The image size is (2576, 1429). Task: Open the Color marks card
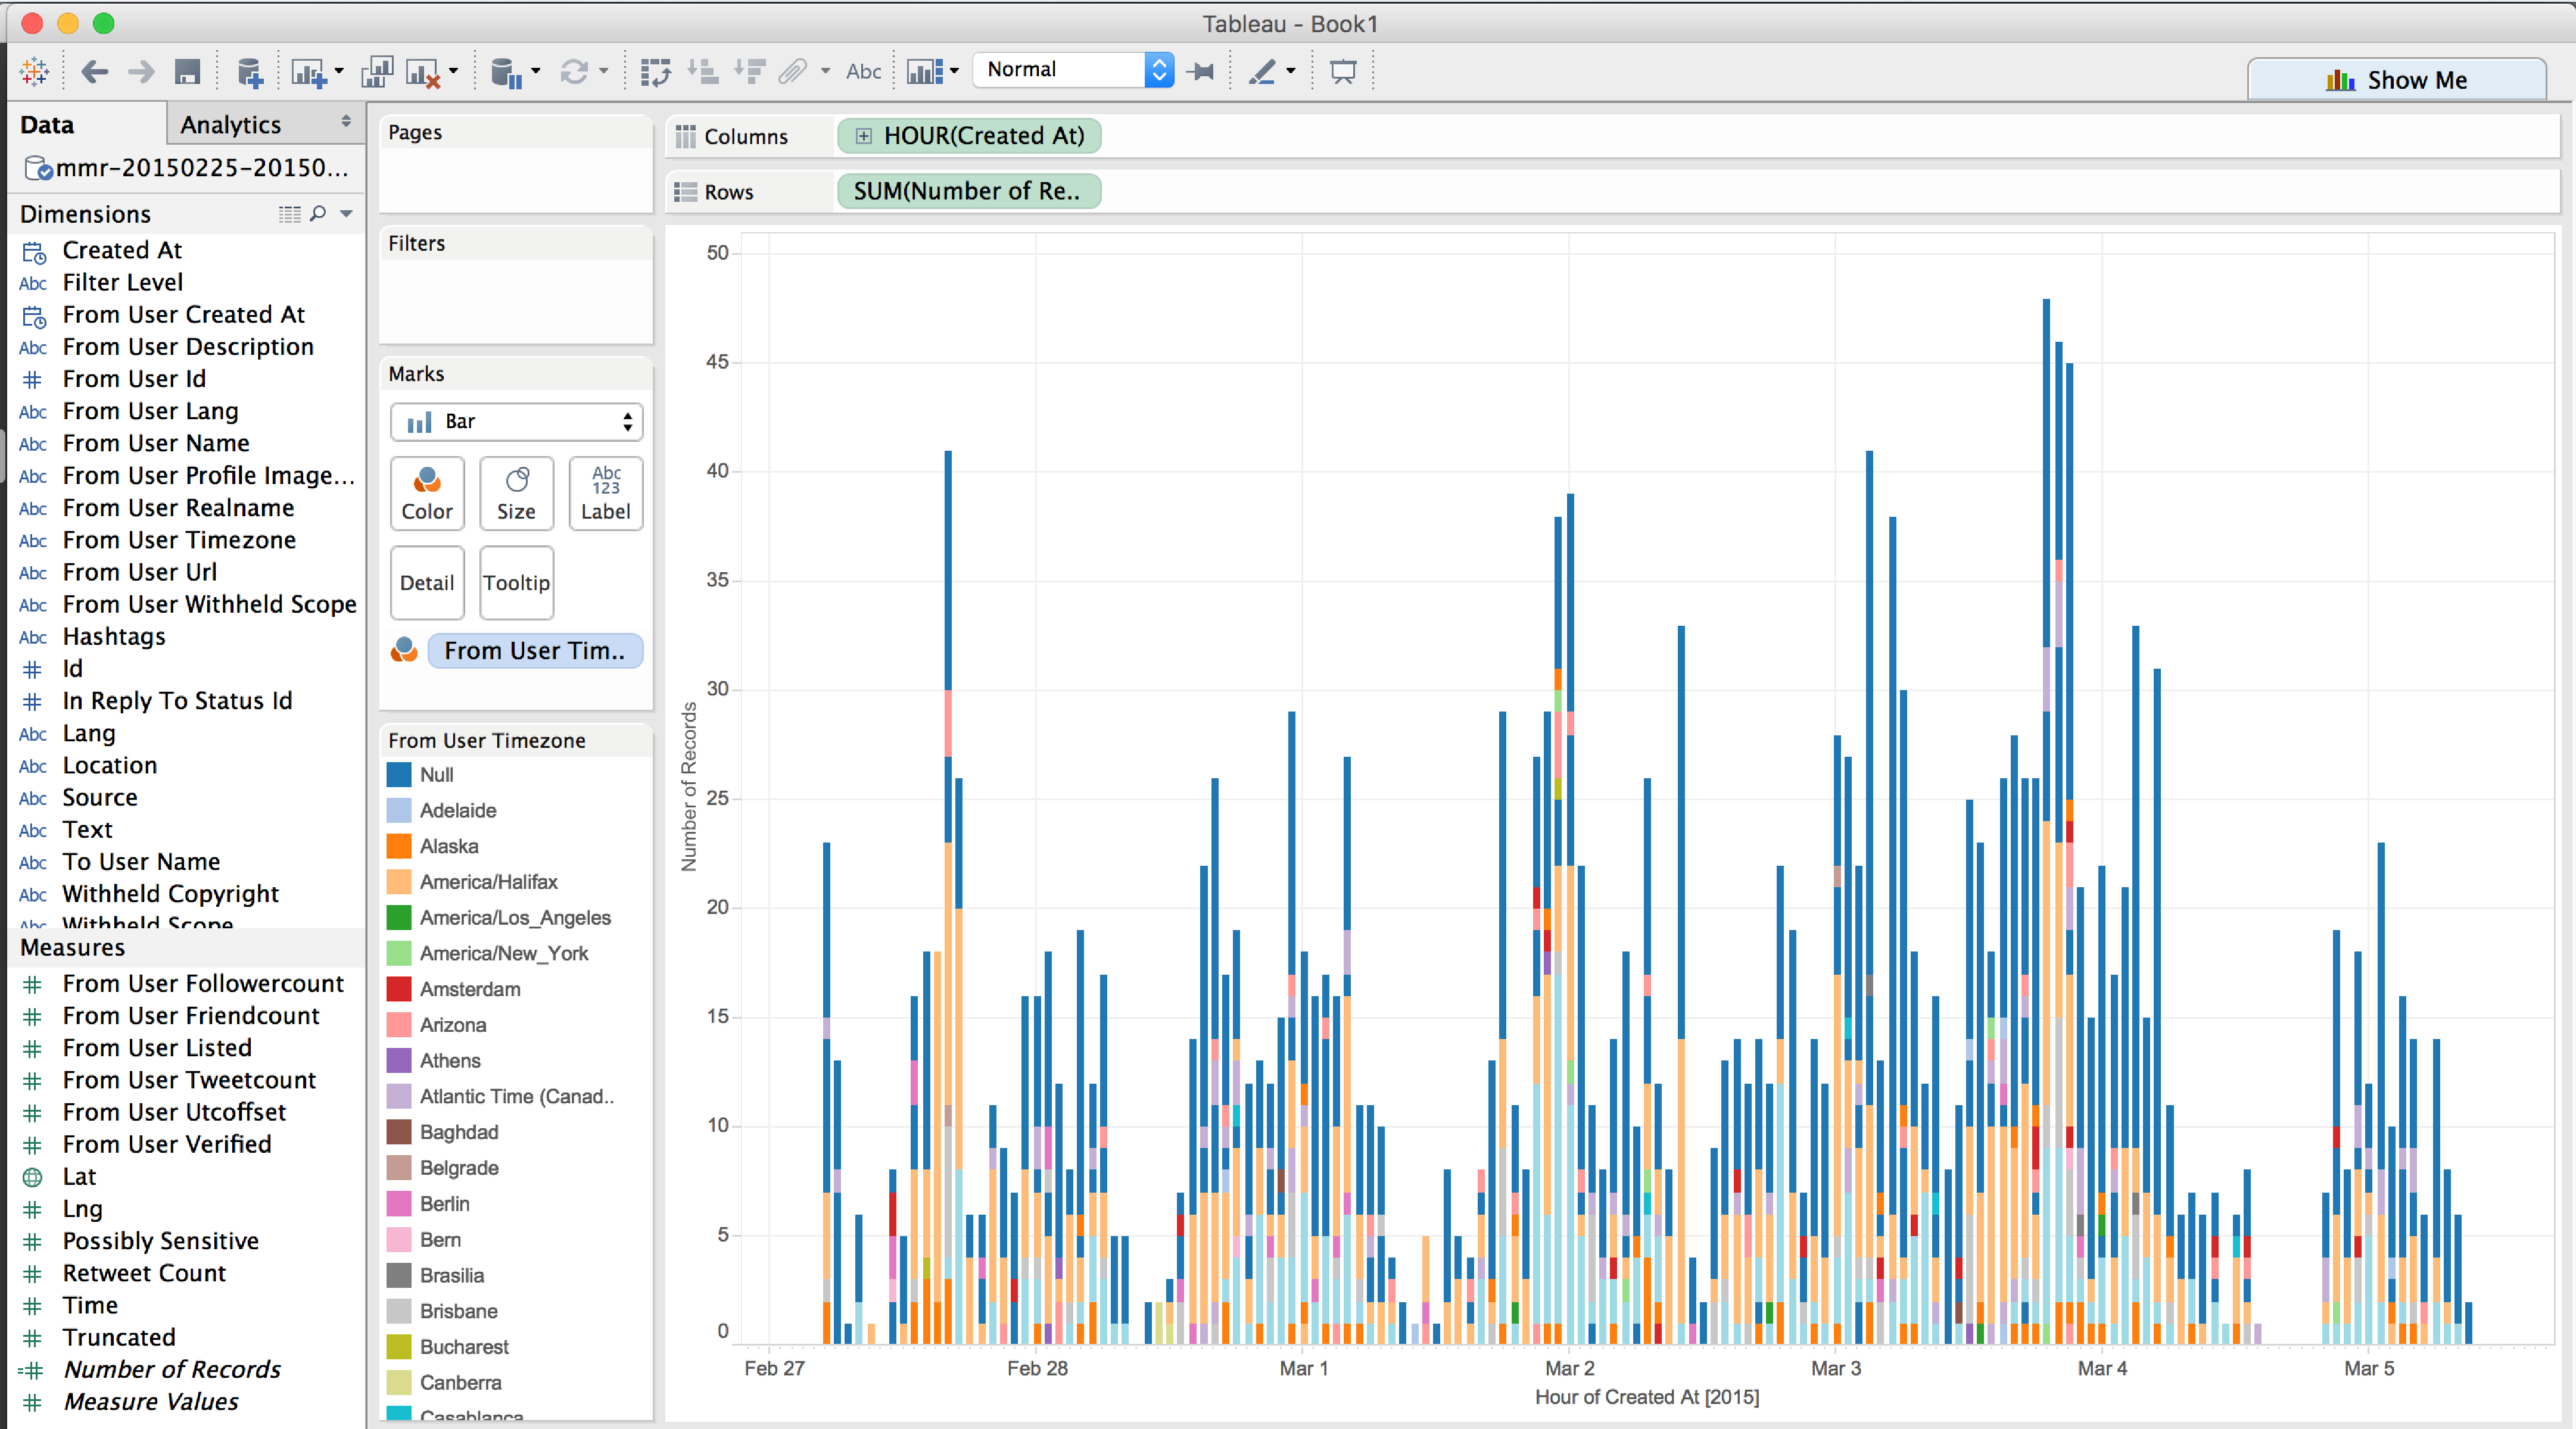click(427, 493)
